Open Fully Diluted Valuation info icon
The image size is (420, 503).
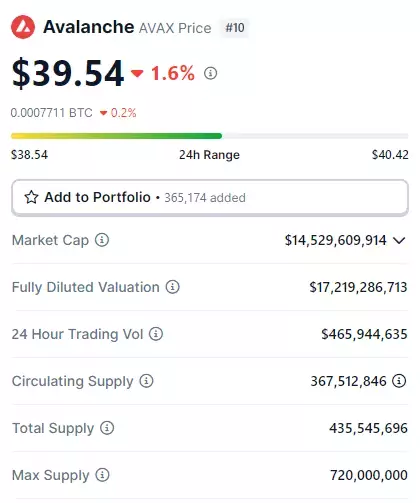click(x=173, y=287)
